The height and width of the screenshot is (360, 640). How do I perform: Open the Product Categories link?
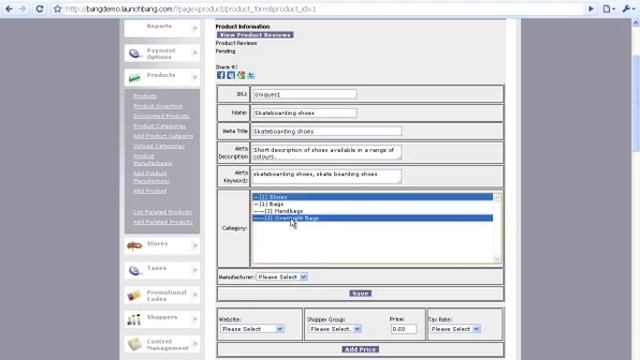click(159, 126)
